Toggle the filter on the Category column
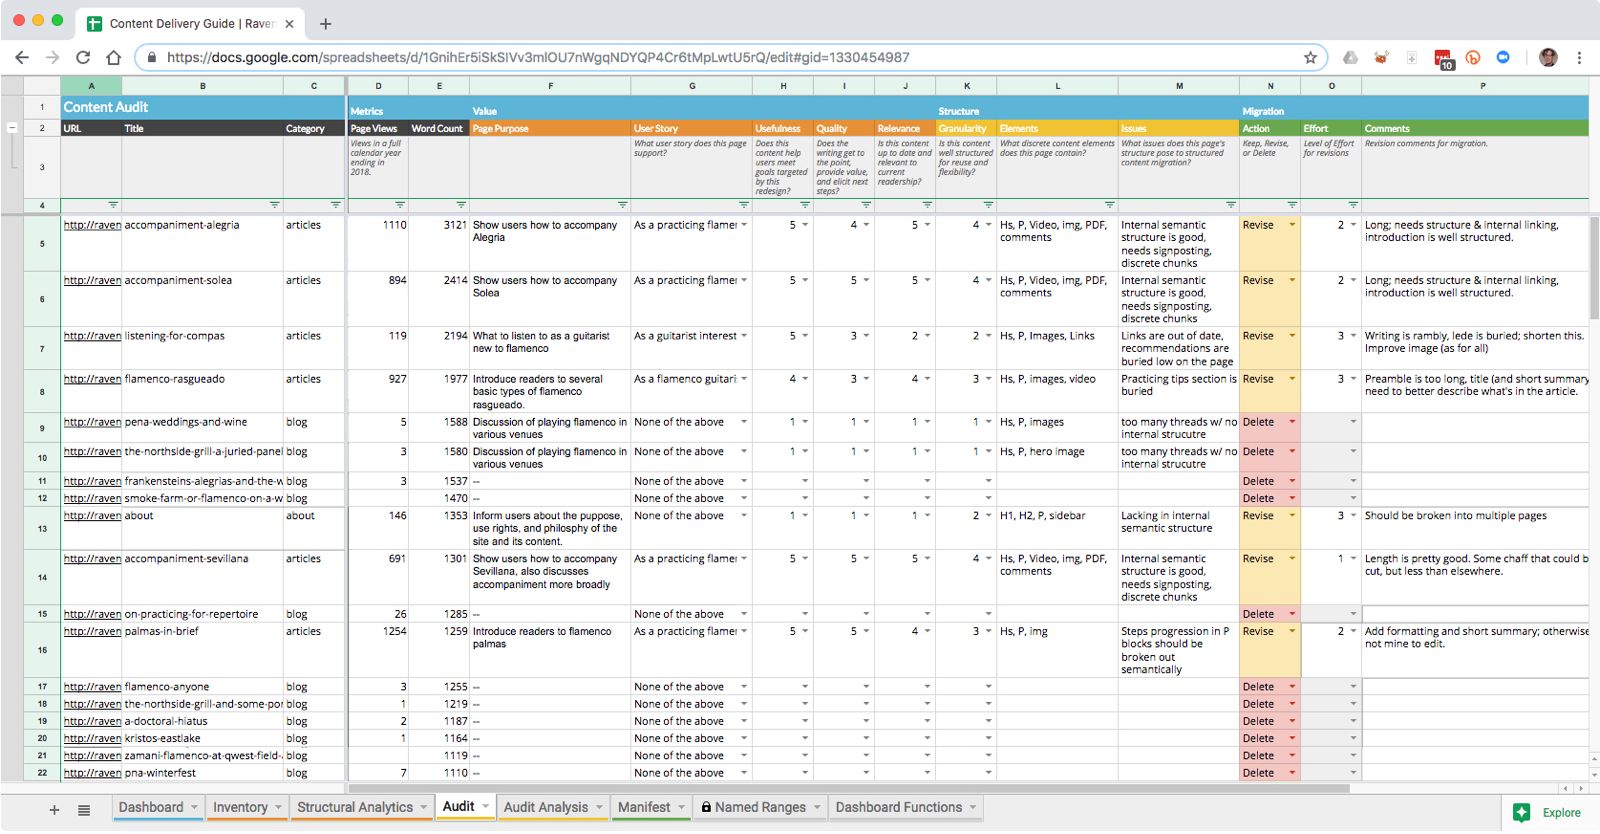1600x834 pixels. [335, 205]
